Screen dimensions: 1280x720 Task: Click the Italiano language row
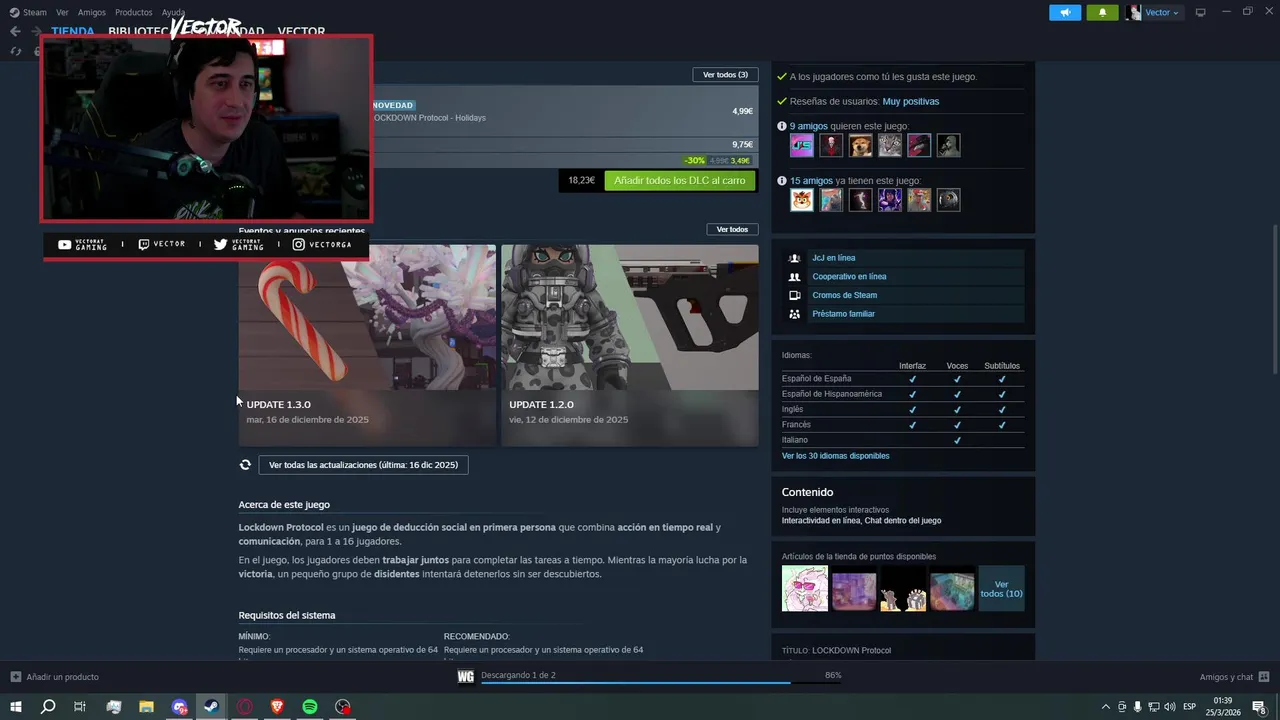(x=902, y=440)
